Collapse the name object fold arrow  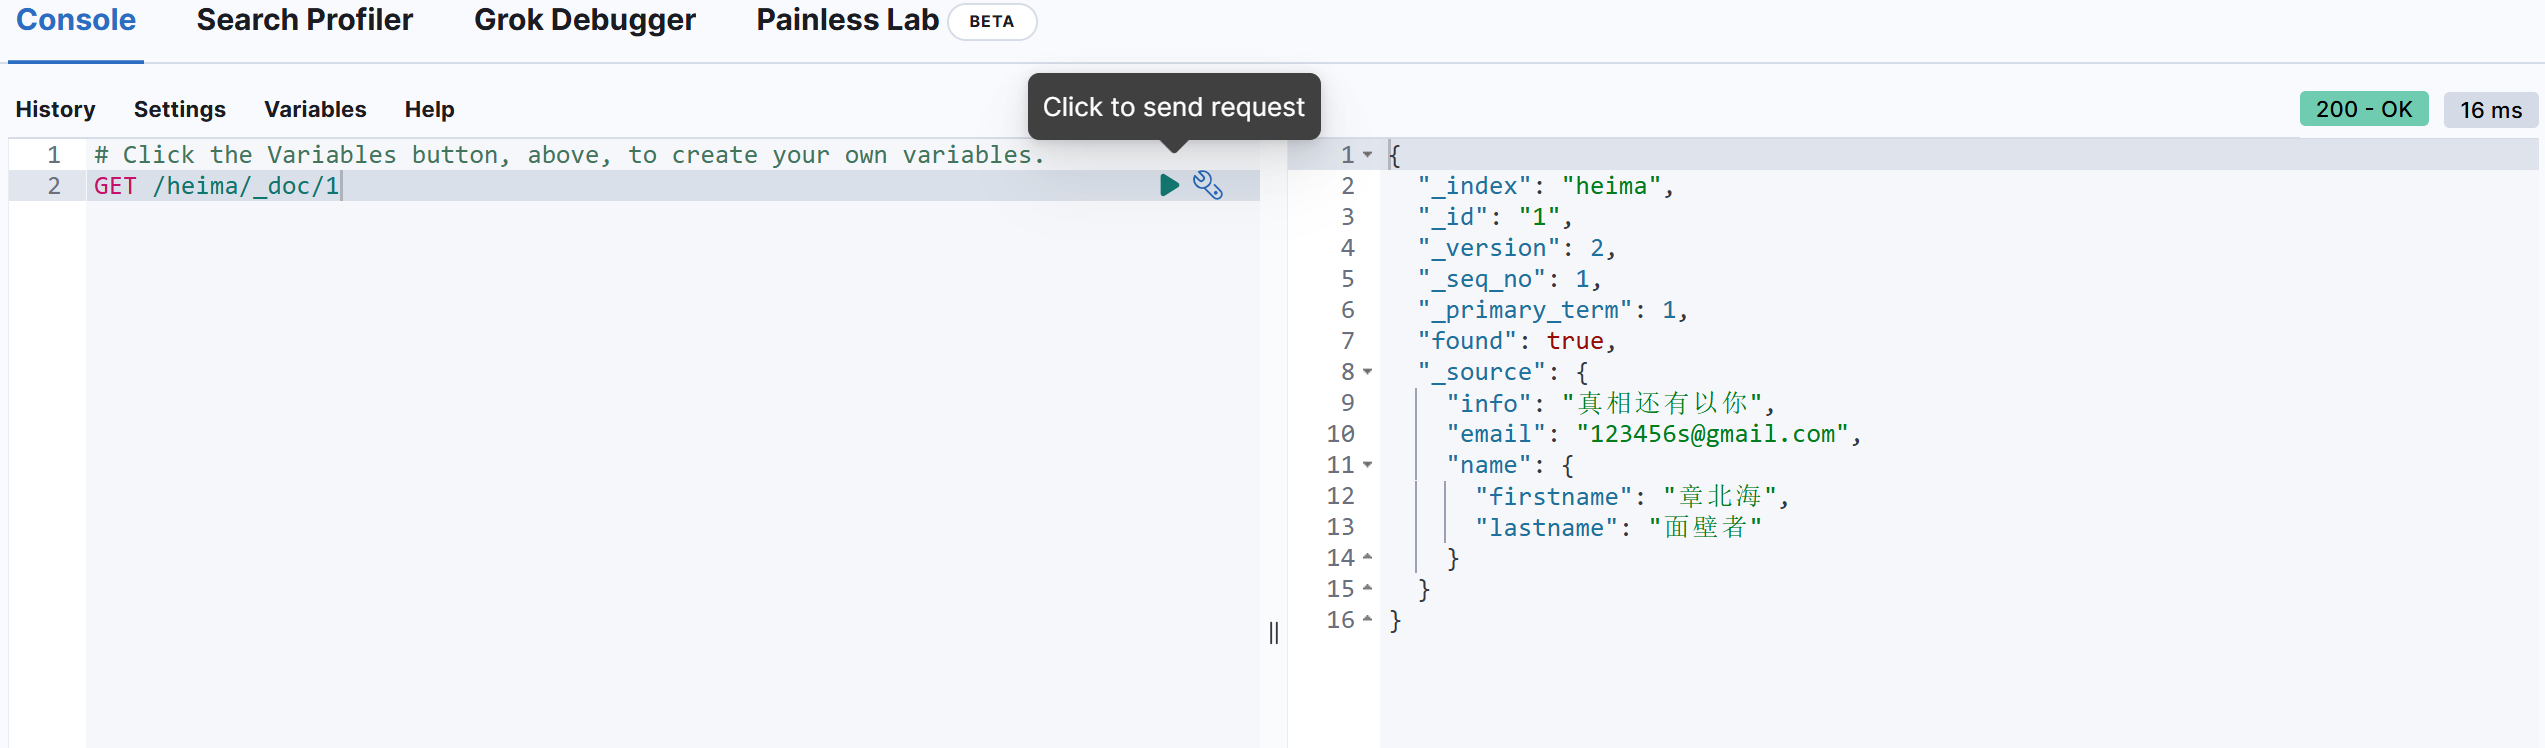point(1367,465)
